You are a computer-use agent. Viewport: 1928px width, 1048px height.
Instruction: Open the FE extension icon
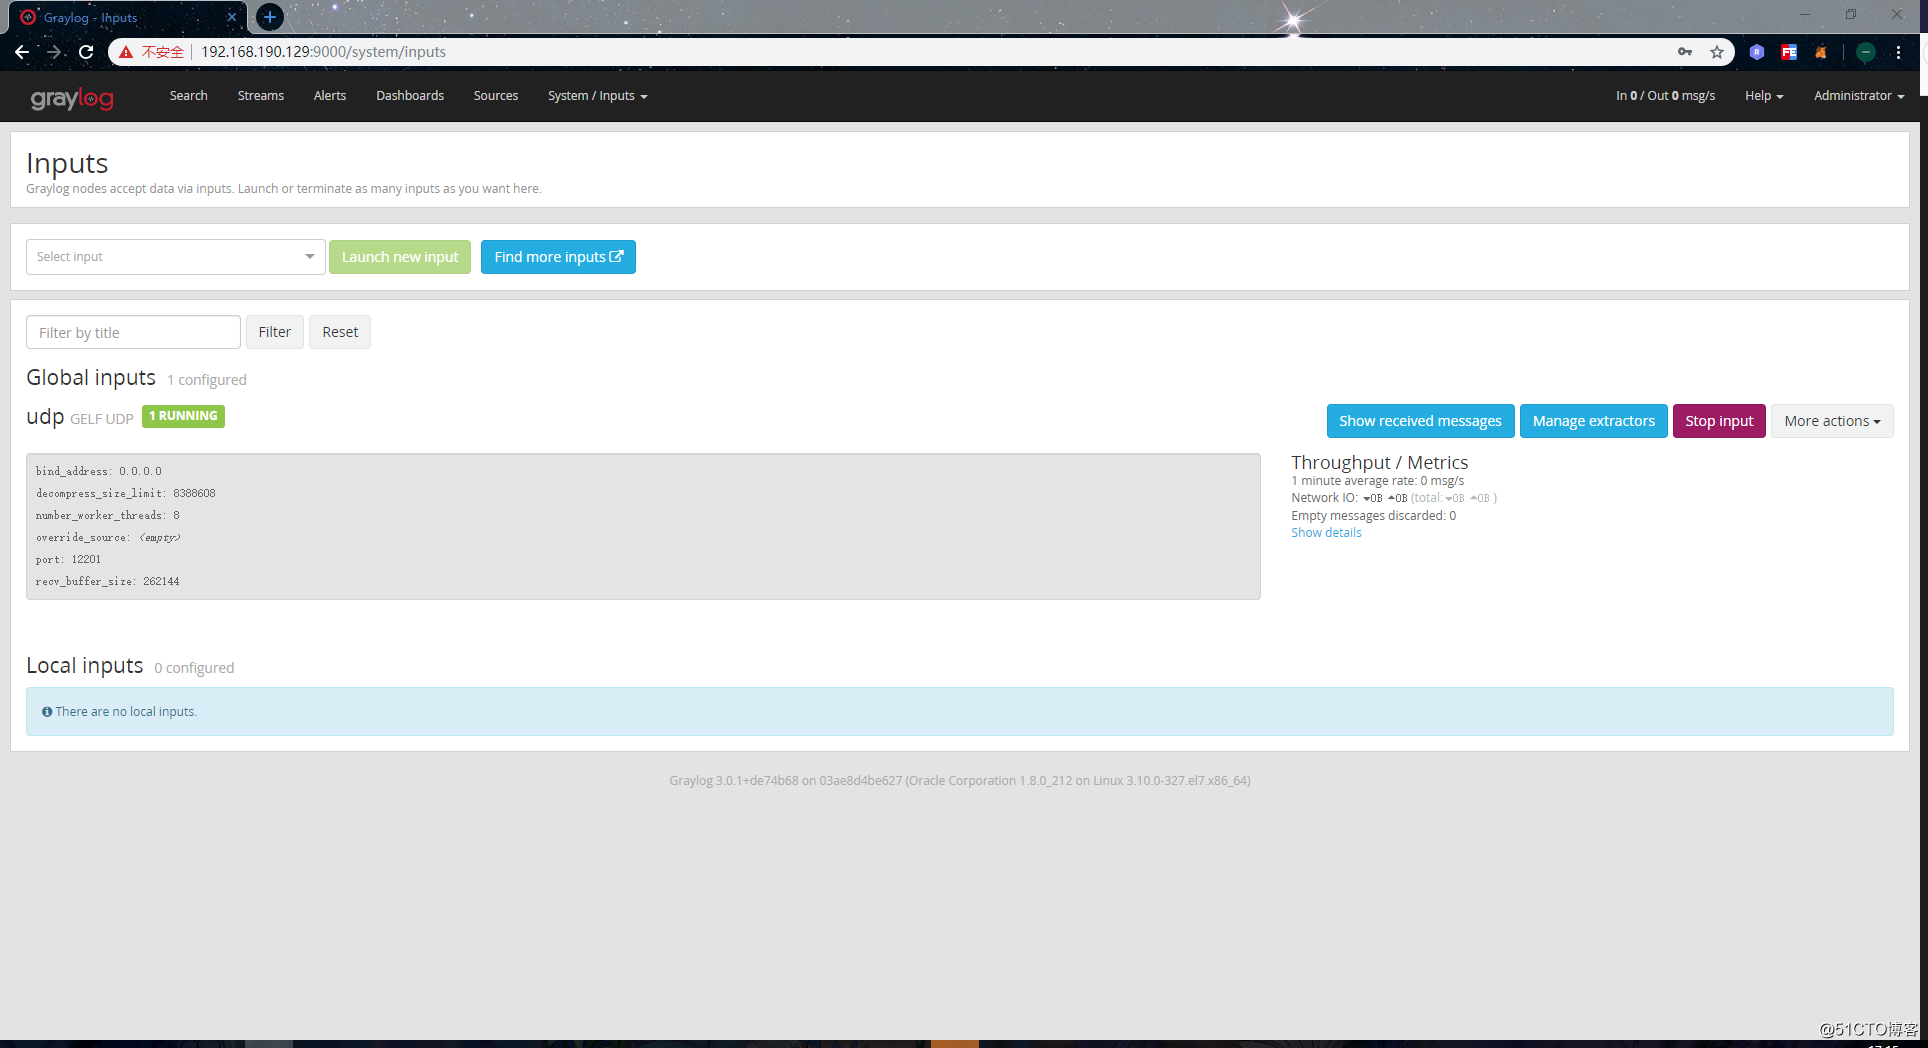[1789, 52]
